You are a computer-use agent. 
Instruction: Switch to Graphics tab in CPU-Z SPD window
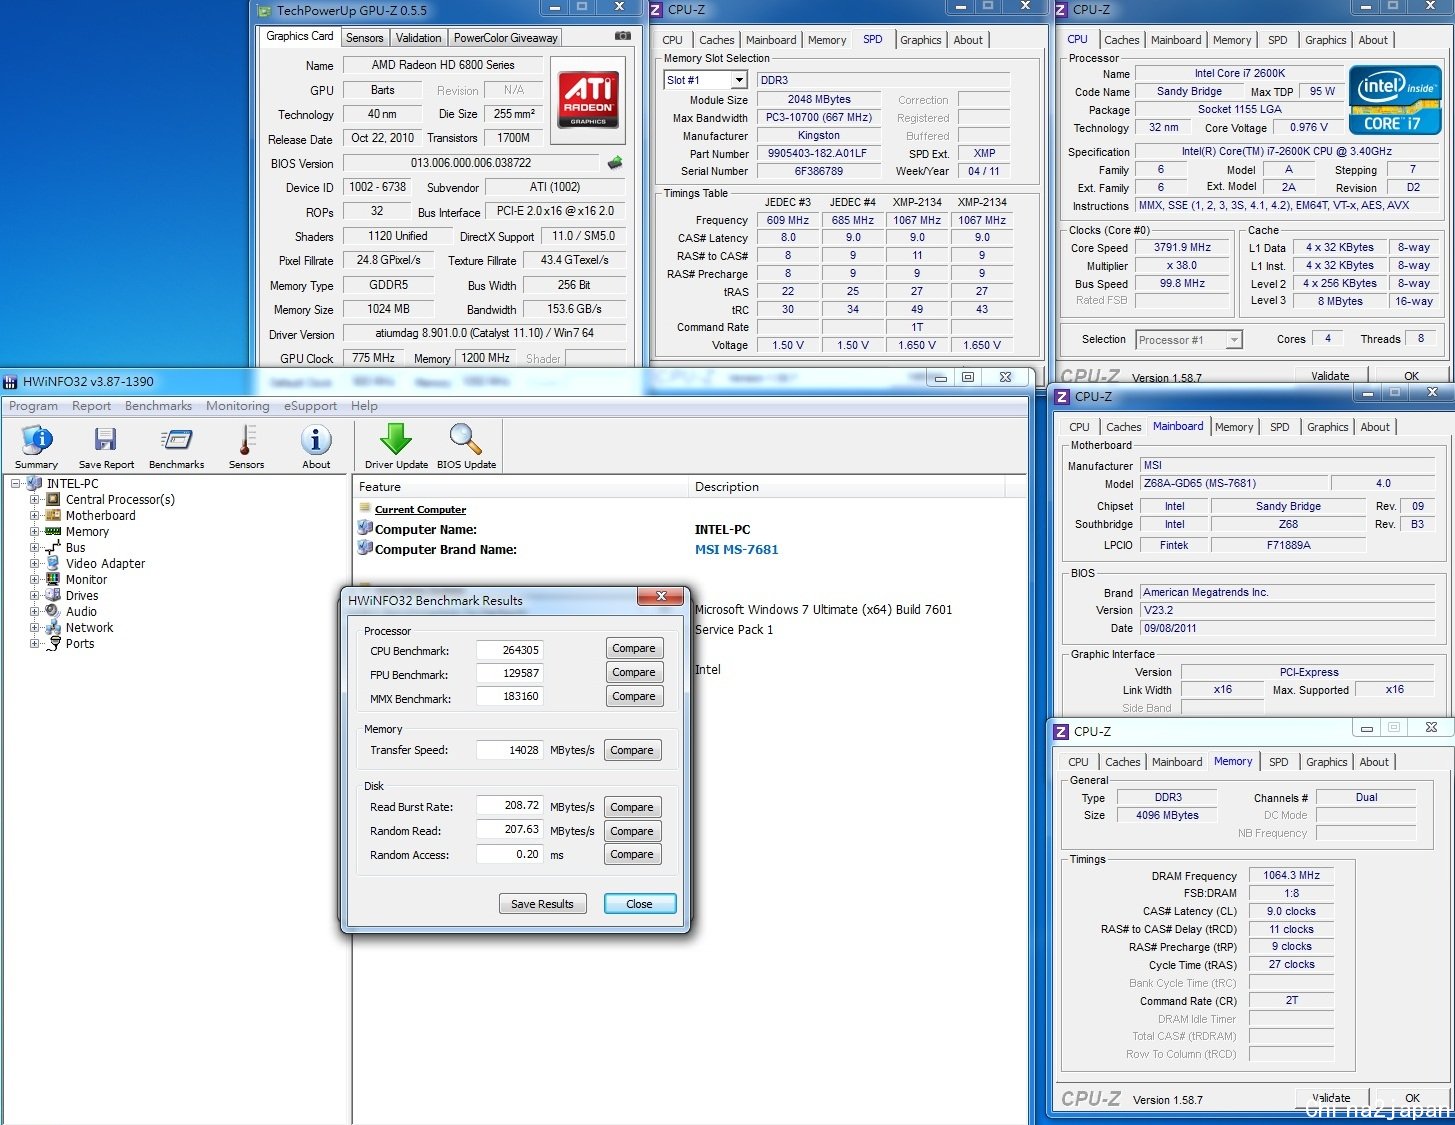pos(920,40)
